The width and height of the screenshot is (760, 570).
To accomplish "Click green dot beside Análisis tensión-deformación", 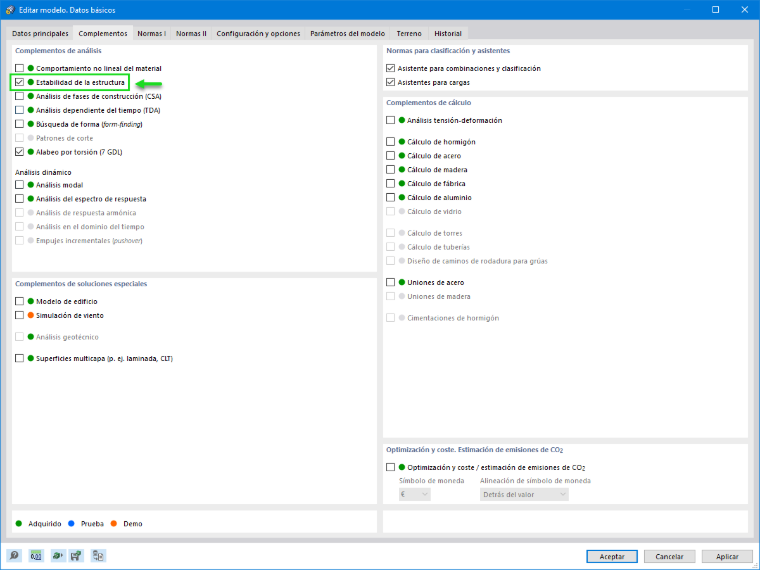I will click(x=402, y=120).
